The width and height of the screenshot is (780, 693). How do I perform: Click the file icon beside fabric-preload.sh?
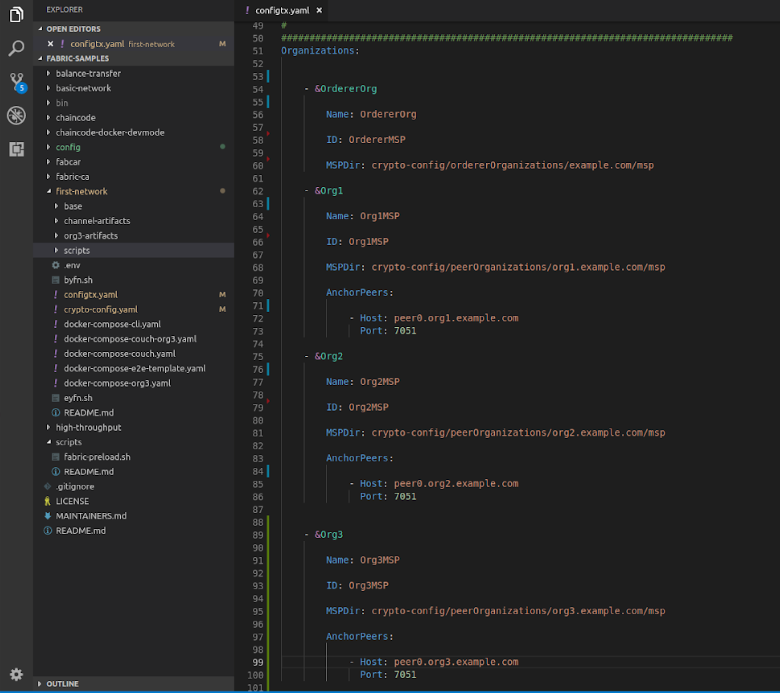pyautogui.click(x=56, y=457)
